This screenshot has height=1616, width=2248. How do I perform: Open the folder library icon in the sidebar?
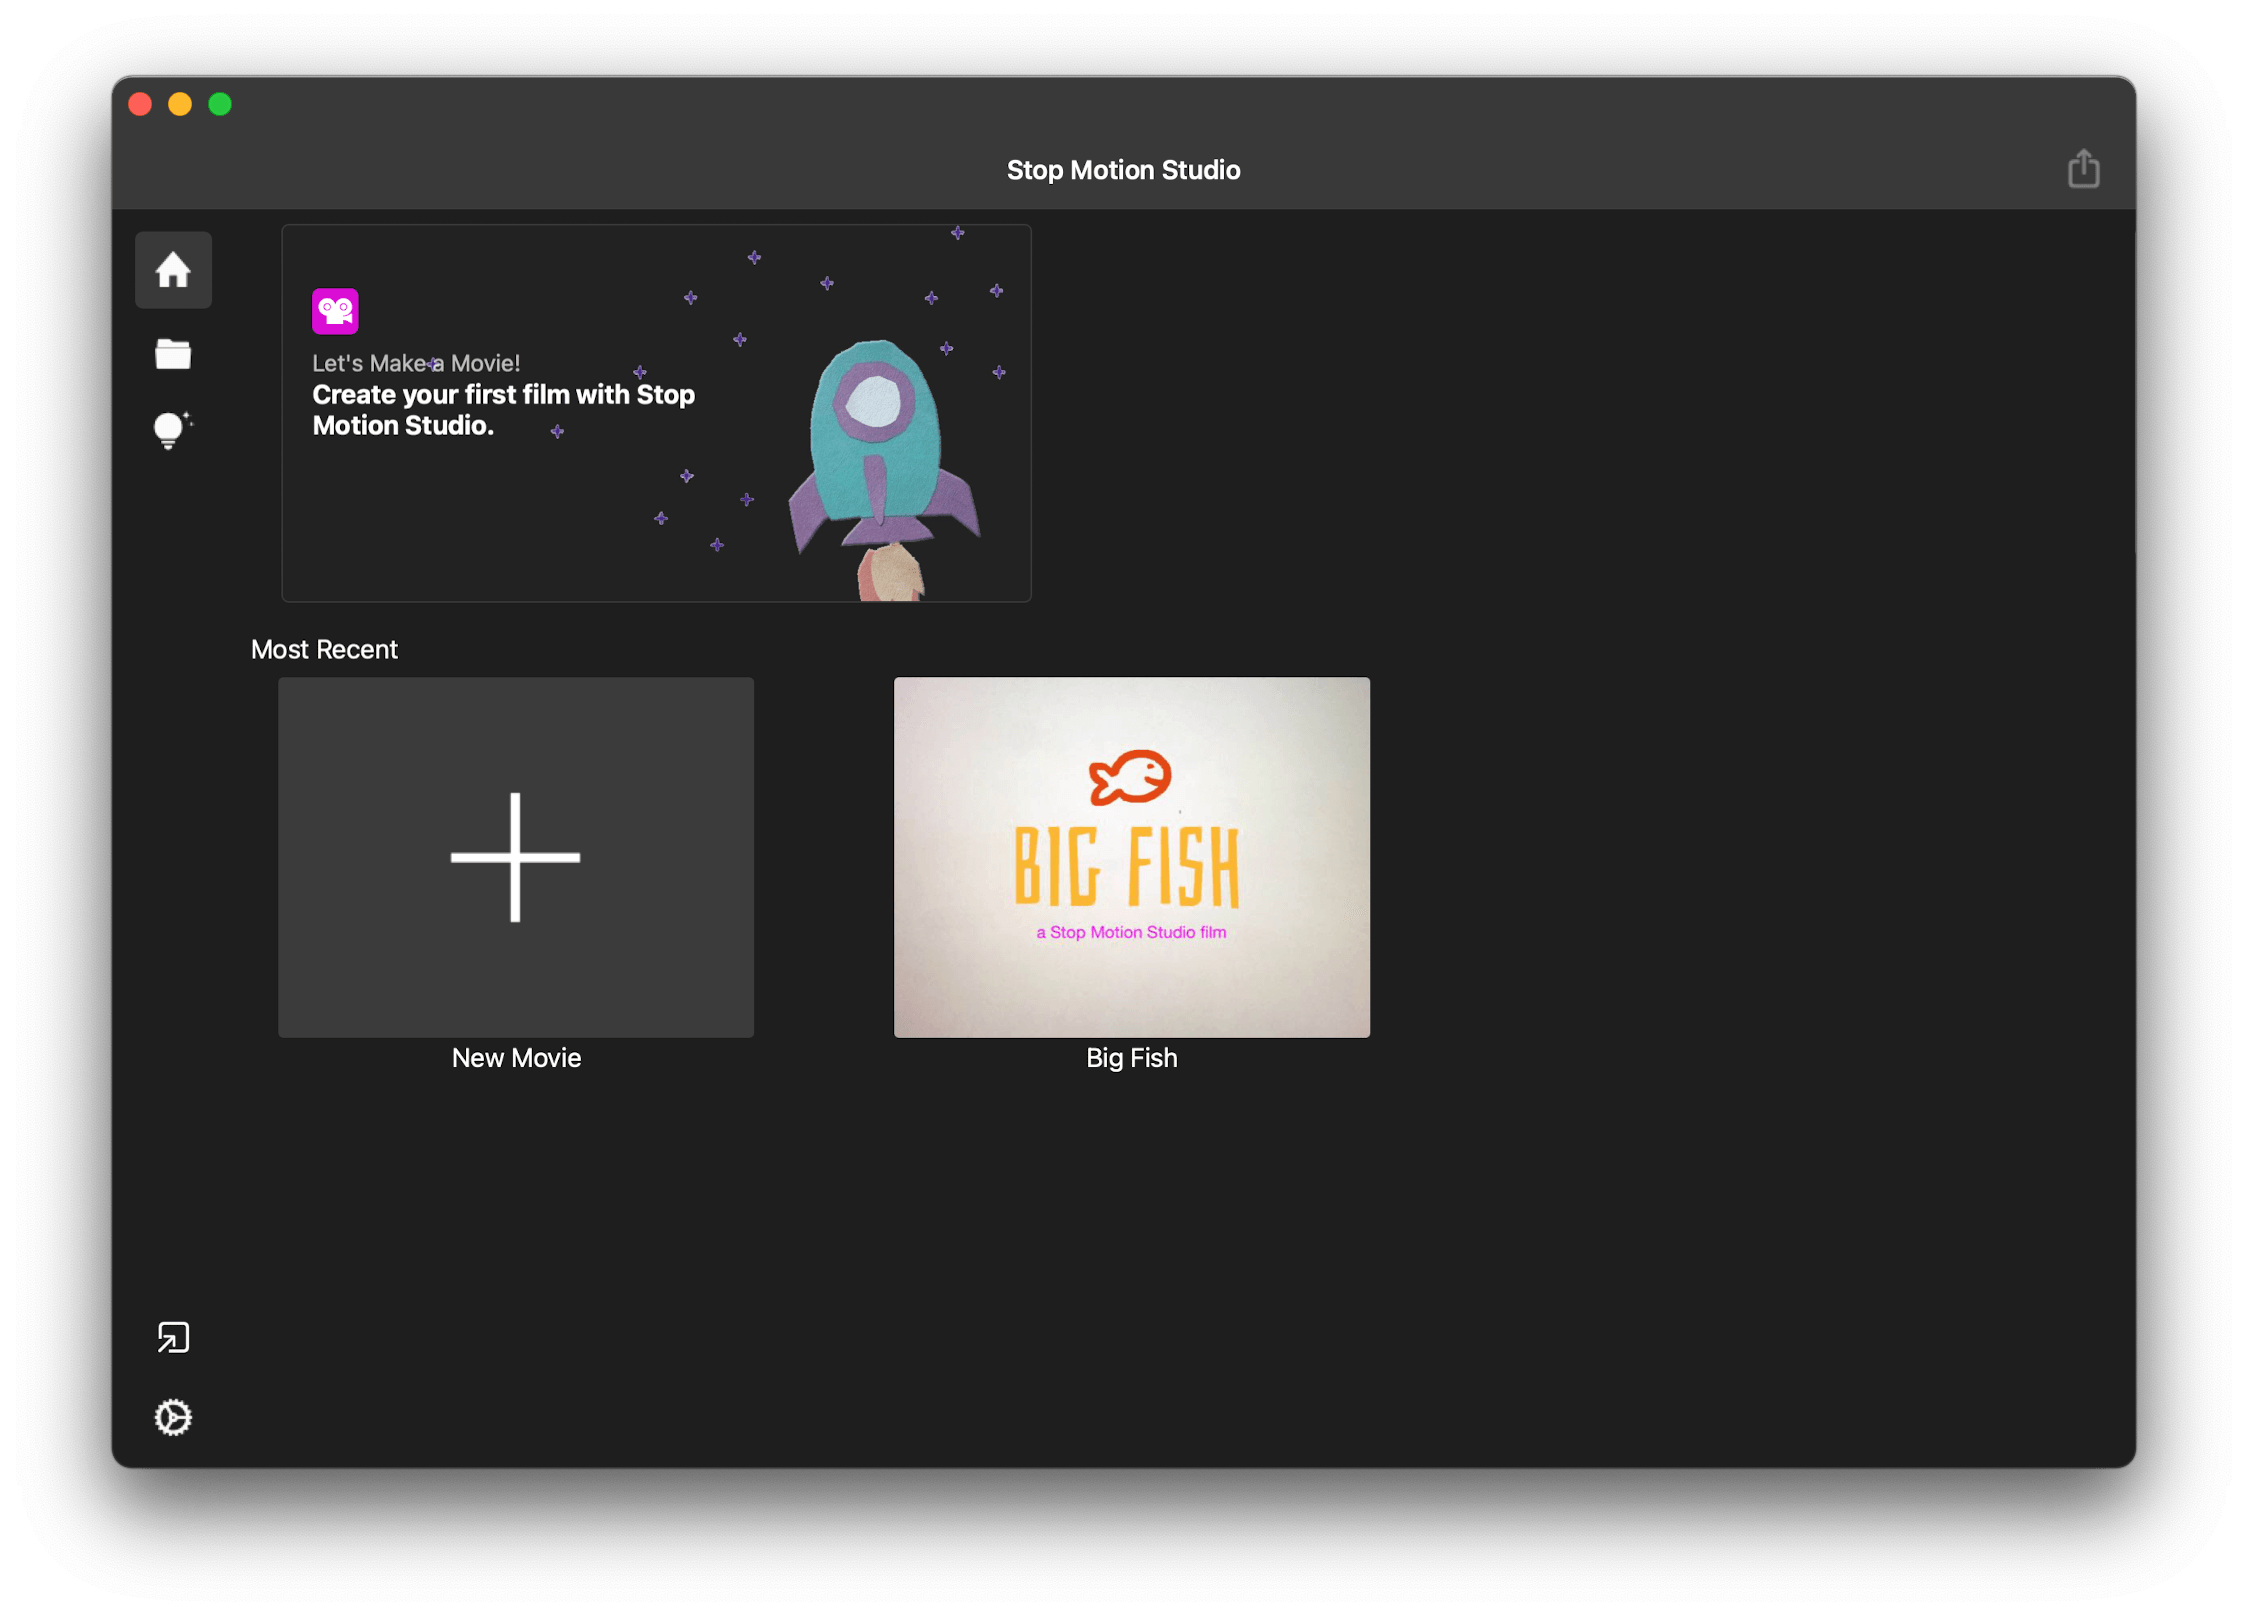[x=173, y=354]
